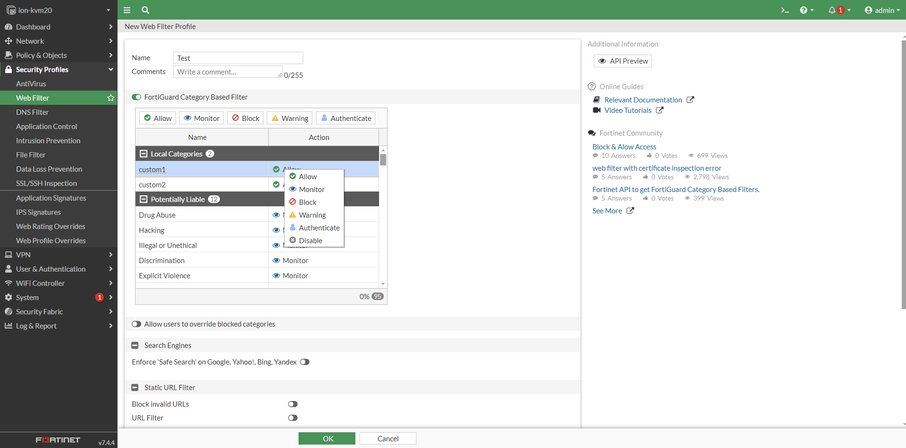Click the Comments text box
906x448 pixels.
228,72
